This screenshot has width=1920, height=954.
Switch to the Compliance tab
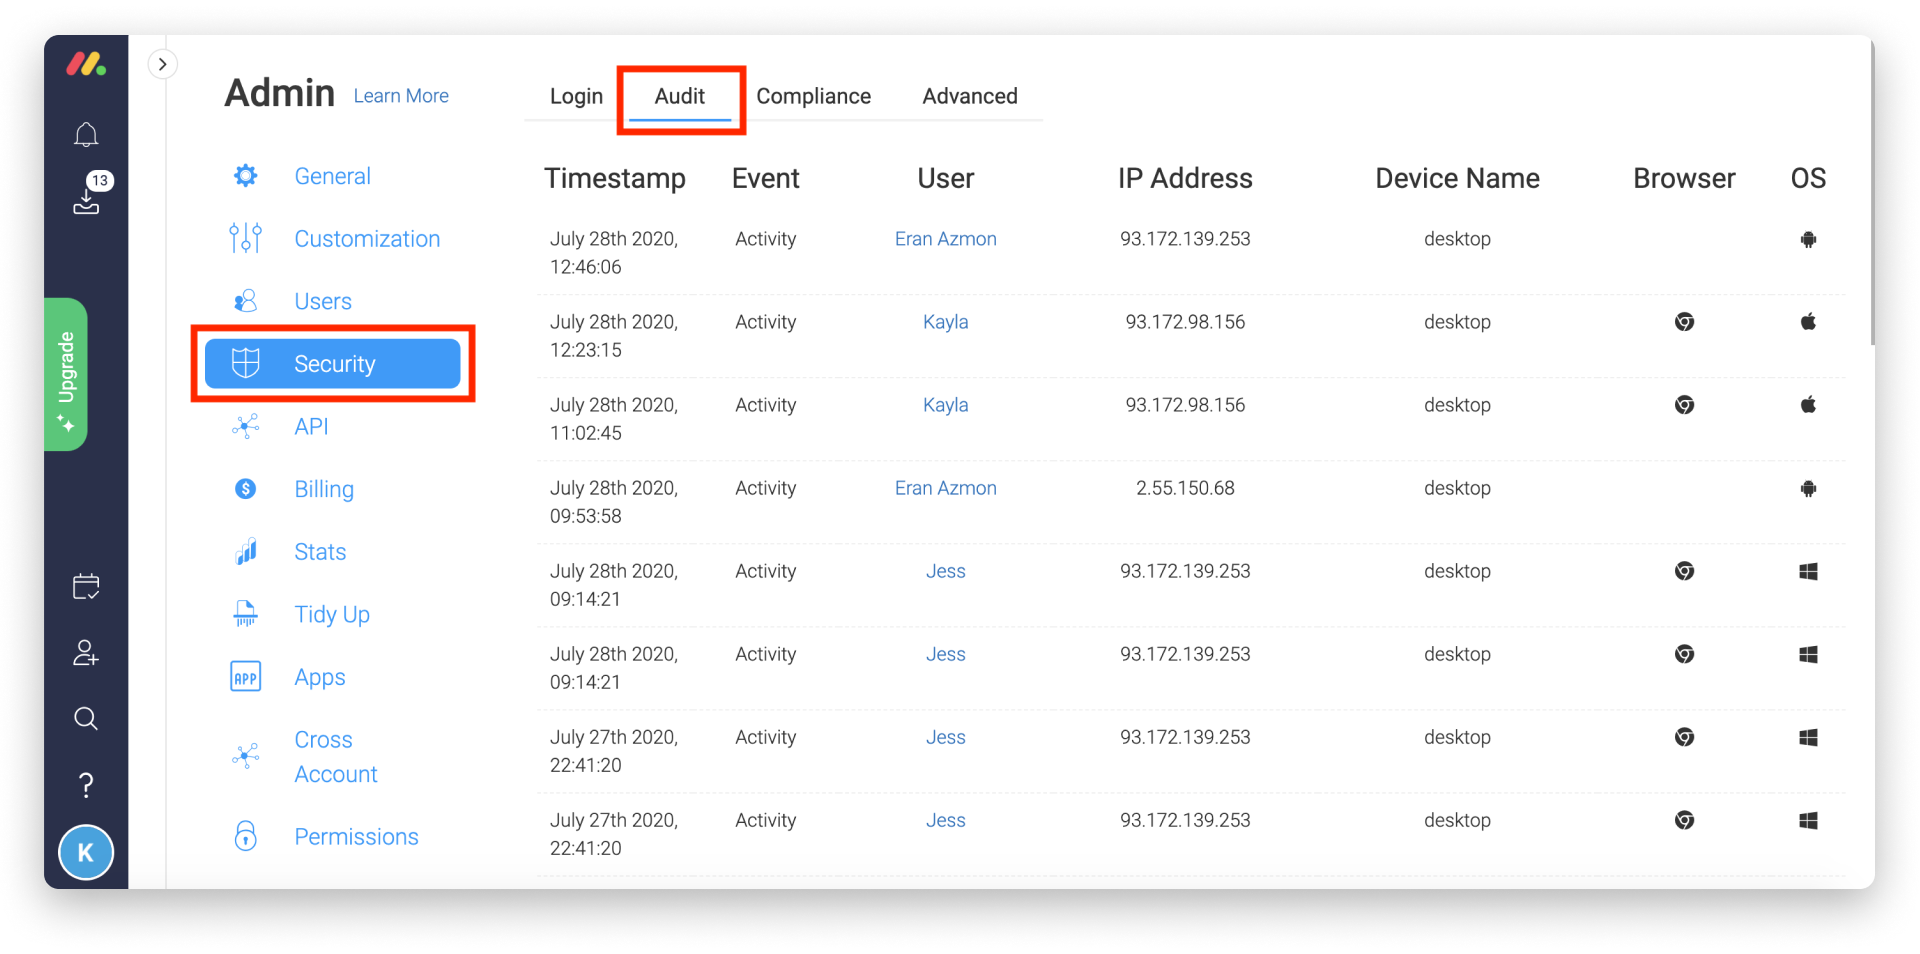point(813,96)
